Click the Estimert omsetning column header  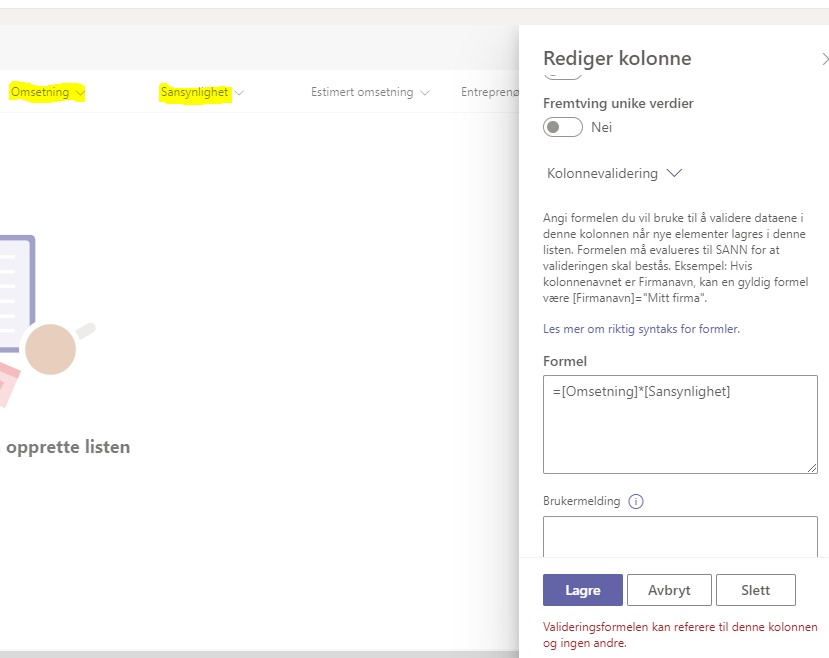[362, 92]
